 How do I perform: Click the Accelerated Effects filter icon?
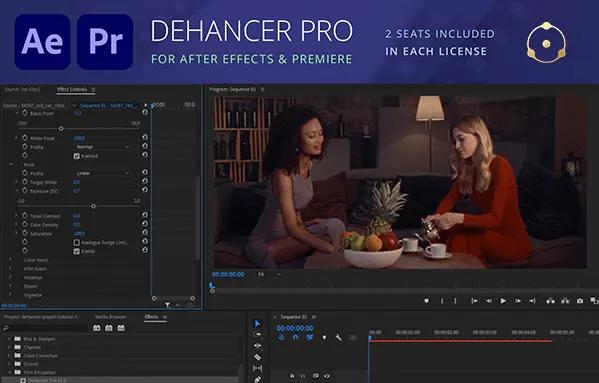coord(97,328)
